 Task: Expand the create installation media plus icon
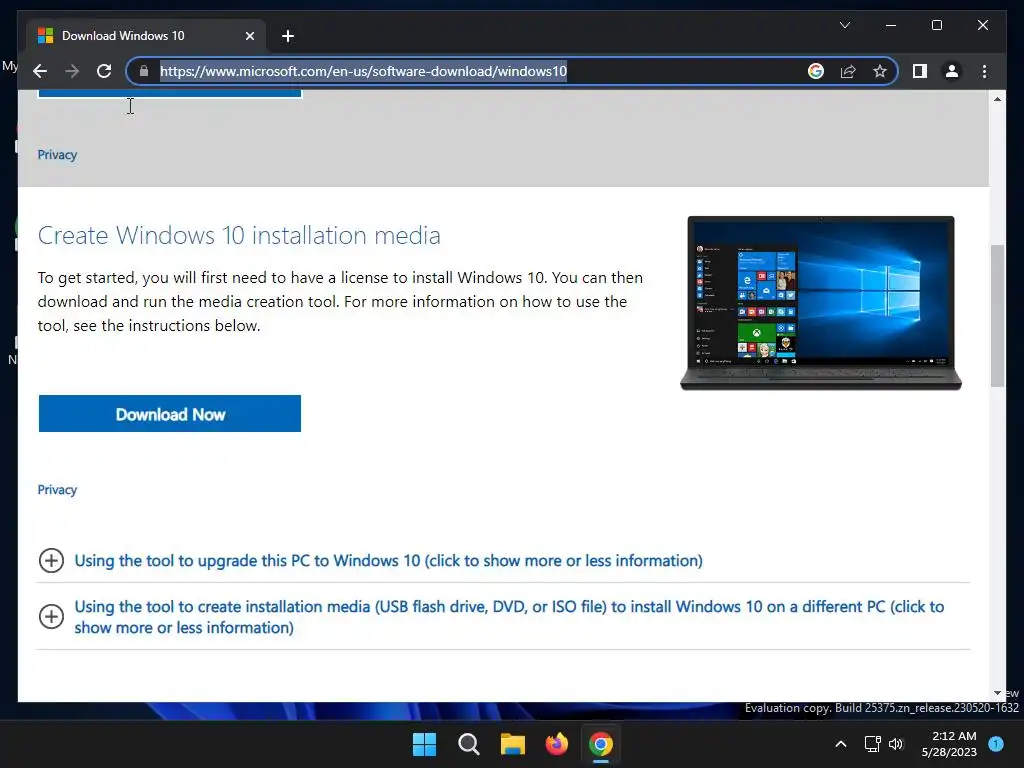tap(51, 616)
